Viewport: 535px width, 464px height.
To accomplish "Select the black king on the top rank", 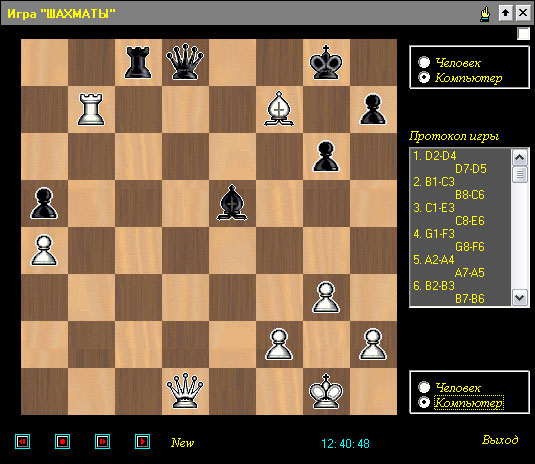I will (326, 62).
